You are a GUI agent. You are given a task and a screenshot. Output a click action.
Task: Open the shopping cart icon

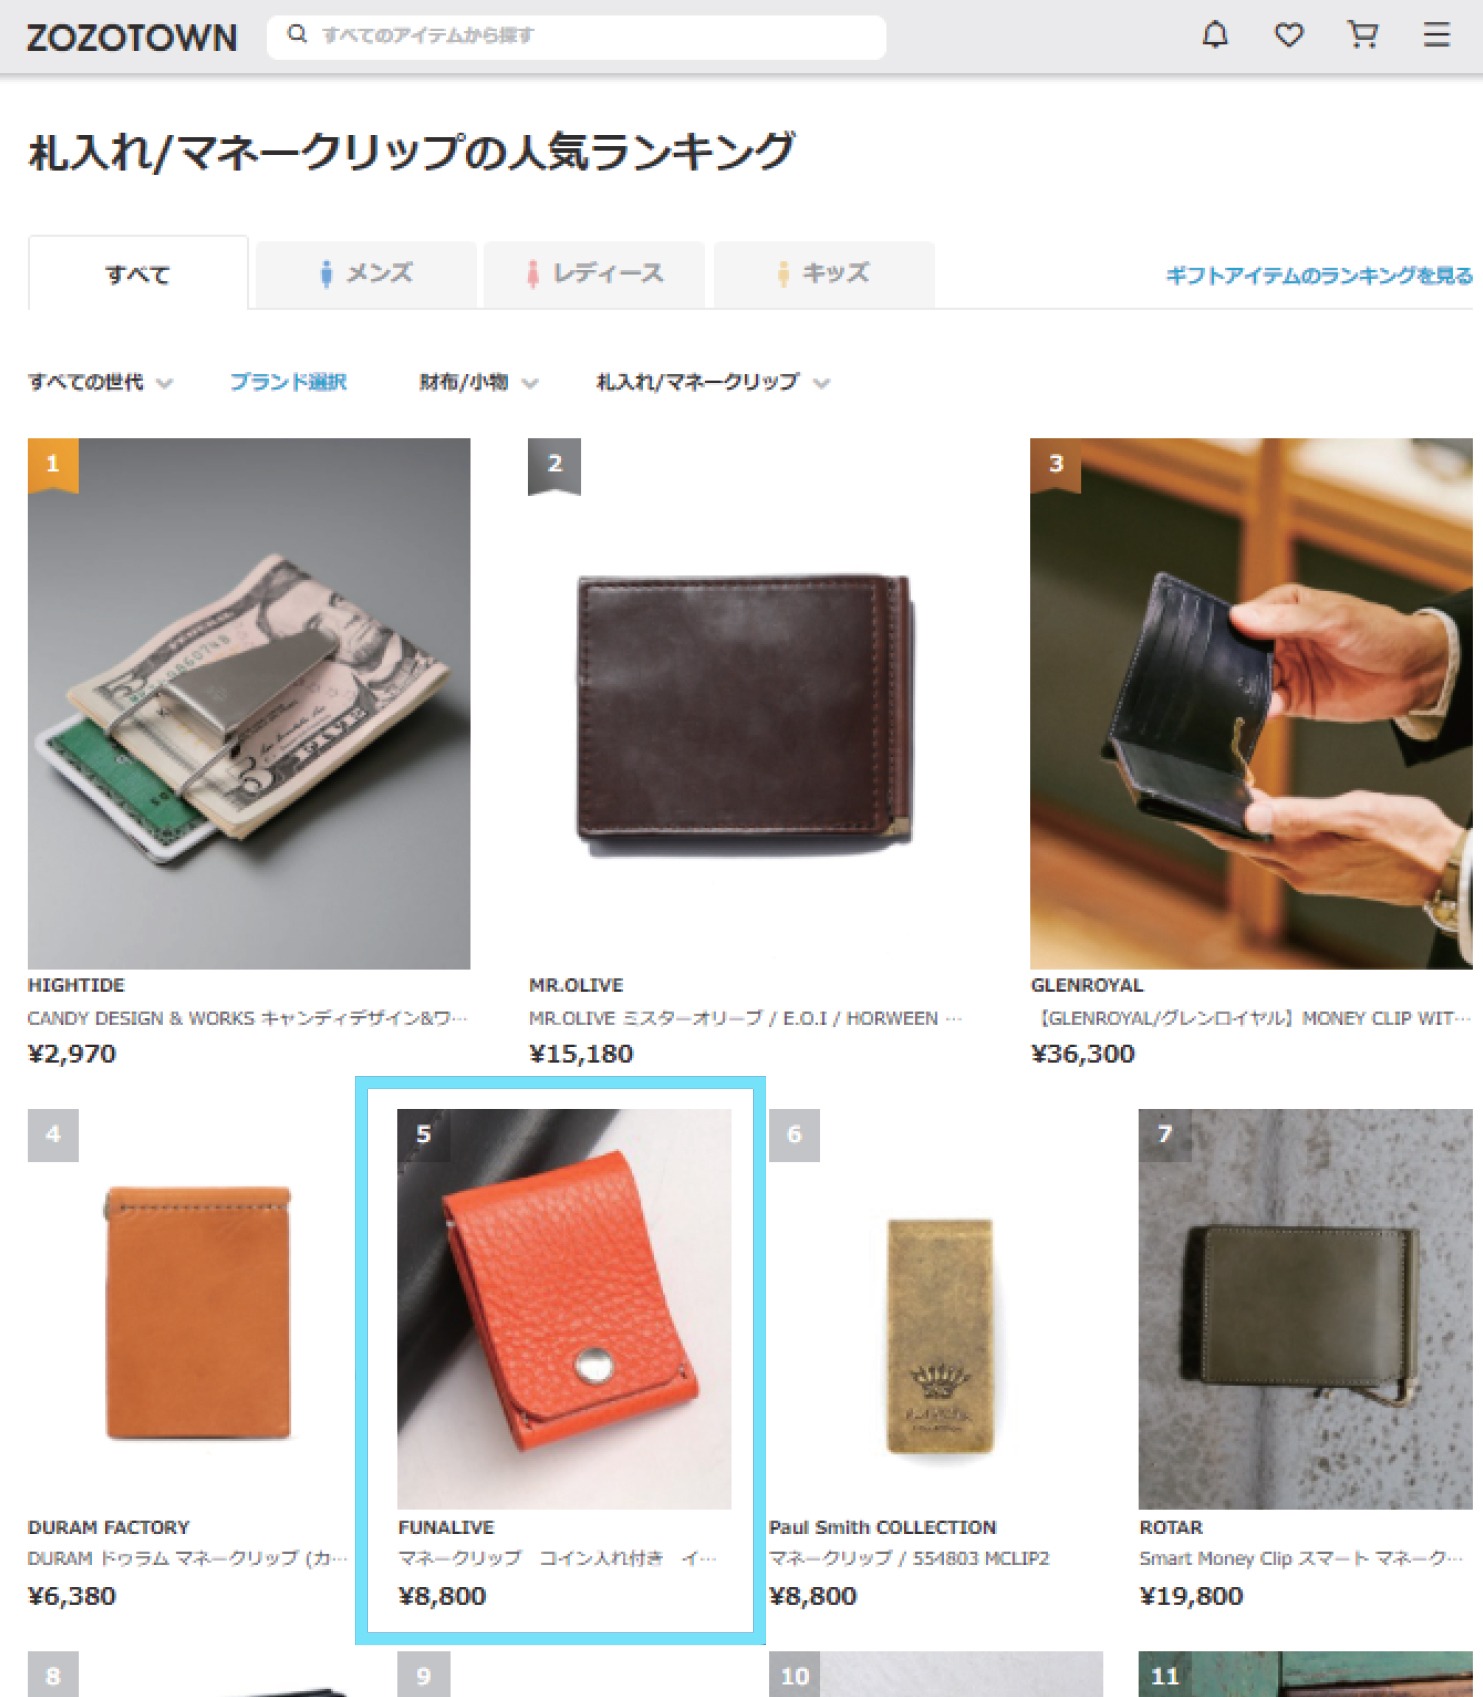(1362, 36)
